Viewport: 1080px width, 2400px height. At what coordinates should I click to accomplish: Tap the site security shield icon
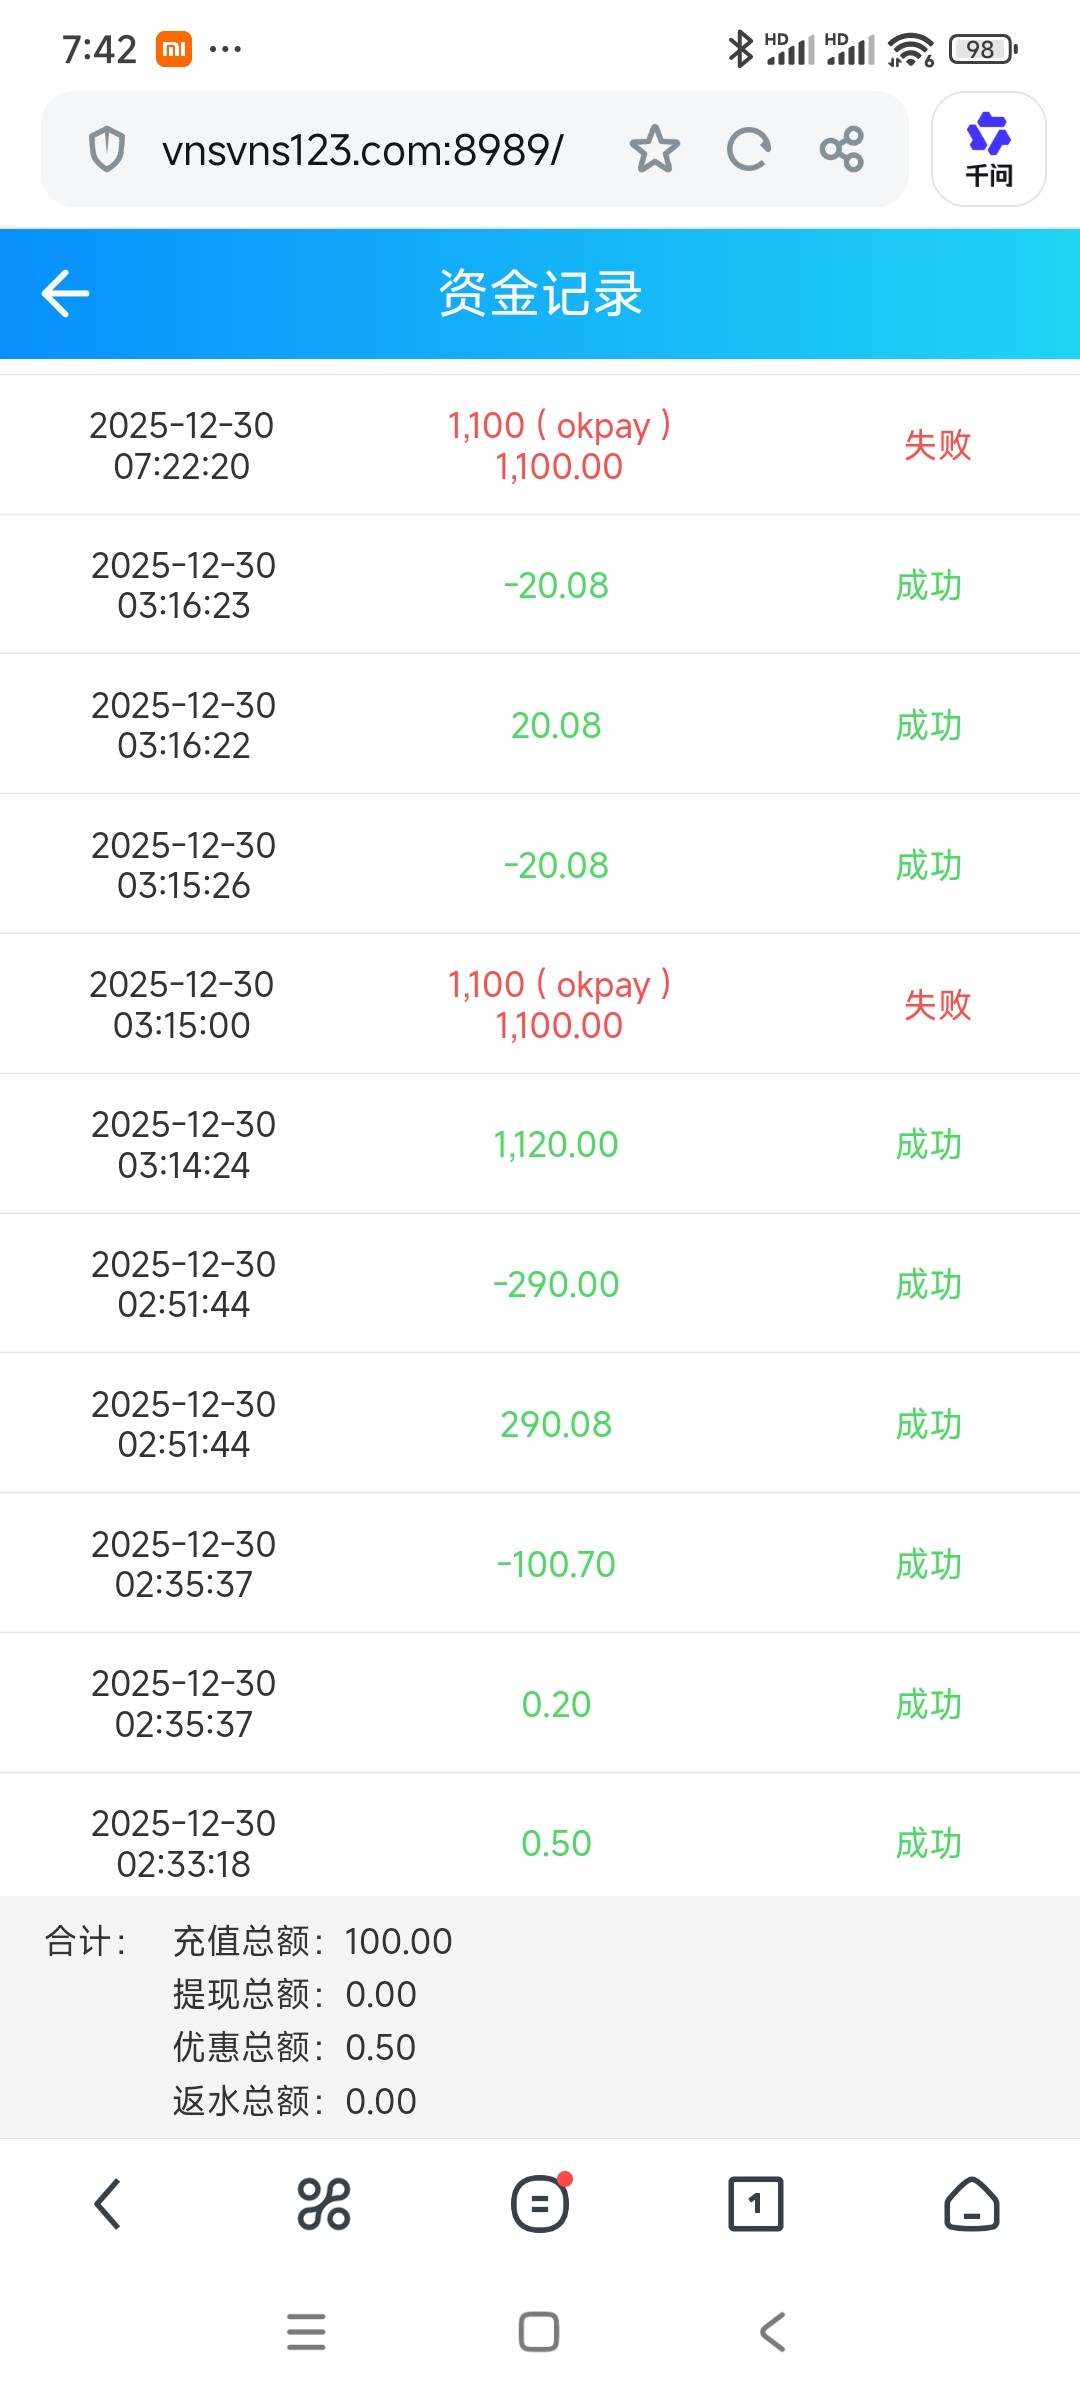coord(107,150)
